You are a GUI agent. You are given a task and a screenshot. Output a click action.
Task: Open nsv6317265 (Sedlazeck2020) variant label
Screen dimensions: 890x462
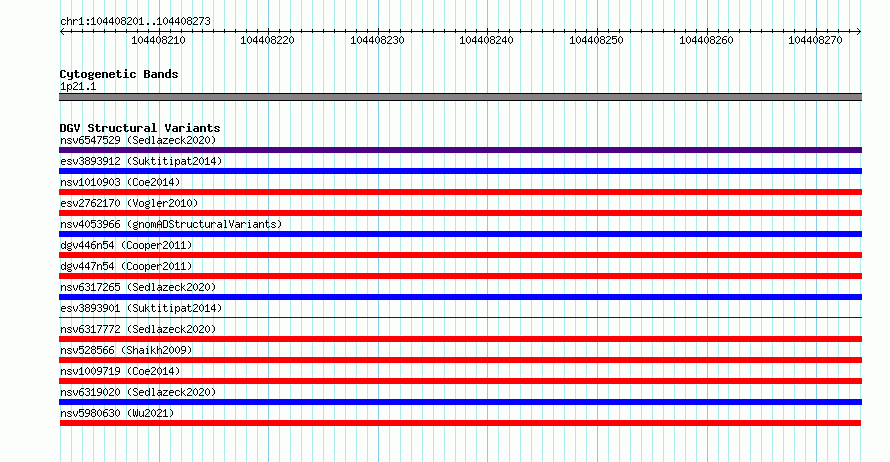(138, 287)
